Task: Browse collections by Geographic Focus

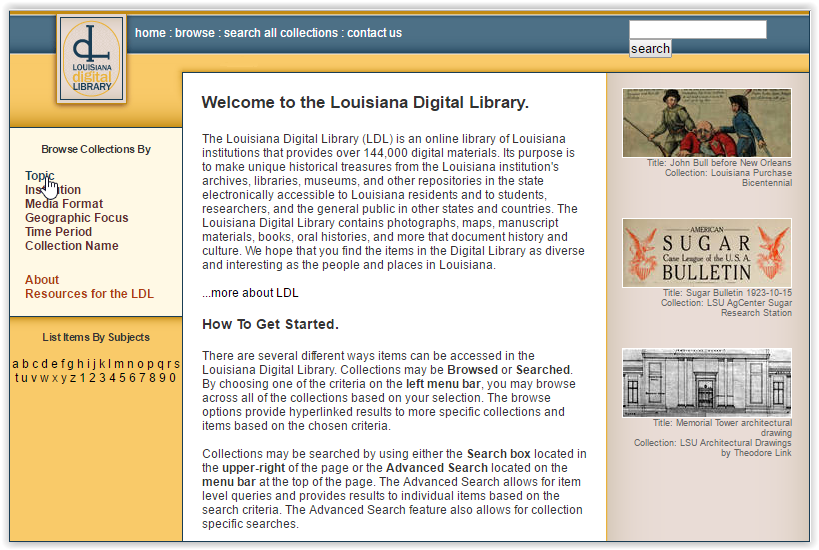Action: click(77, 218)
